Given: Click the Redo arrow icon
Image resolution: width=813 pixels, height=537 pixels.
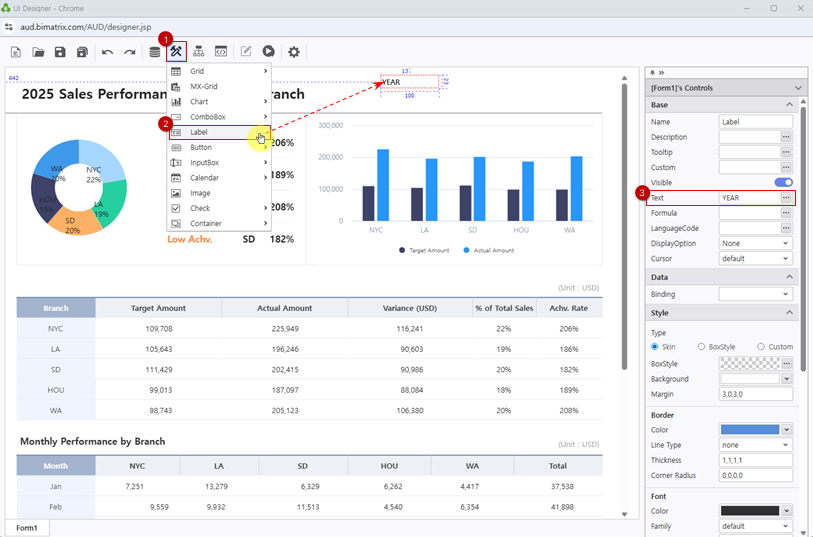Looking at the screenshot, I should 129,52.
